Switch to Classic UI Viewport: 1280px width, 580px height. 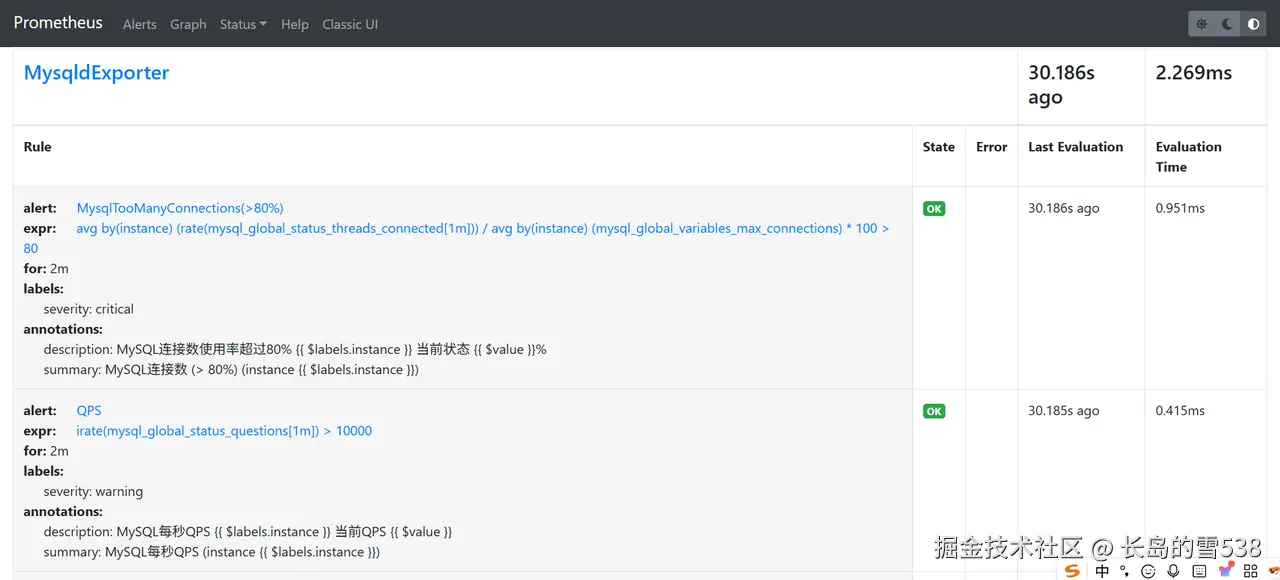[350, 24]
